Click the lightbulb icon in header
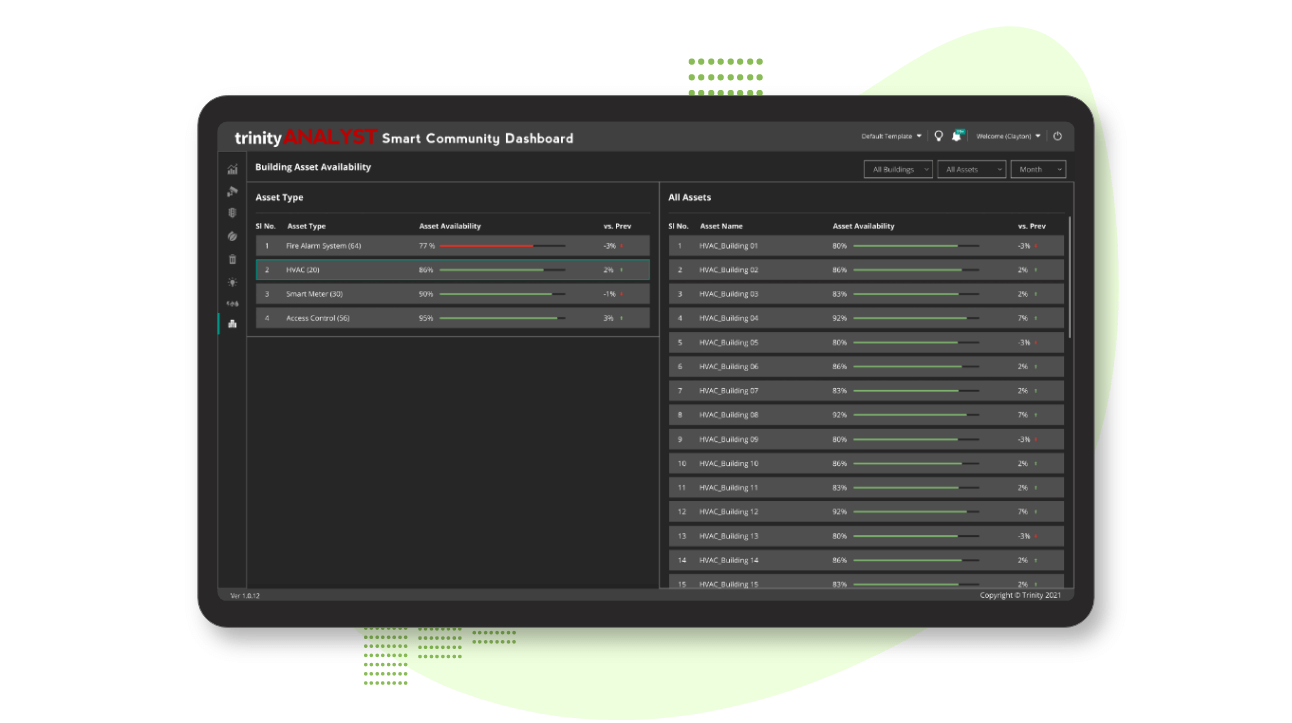The image size is (1292, 723). click(x=938, y=136)
